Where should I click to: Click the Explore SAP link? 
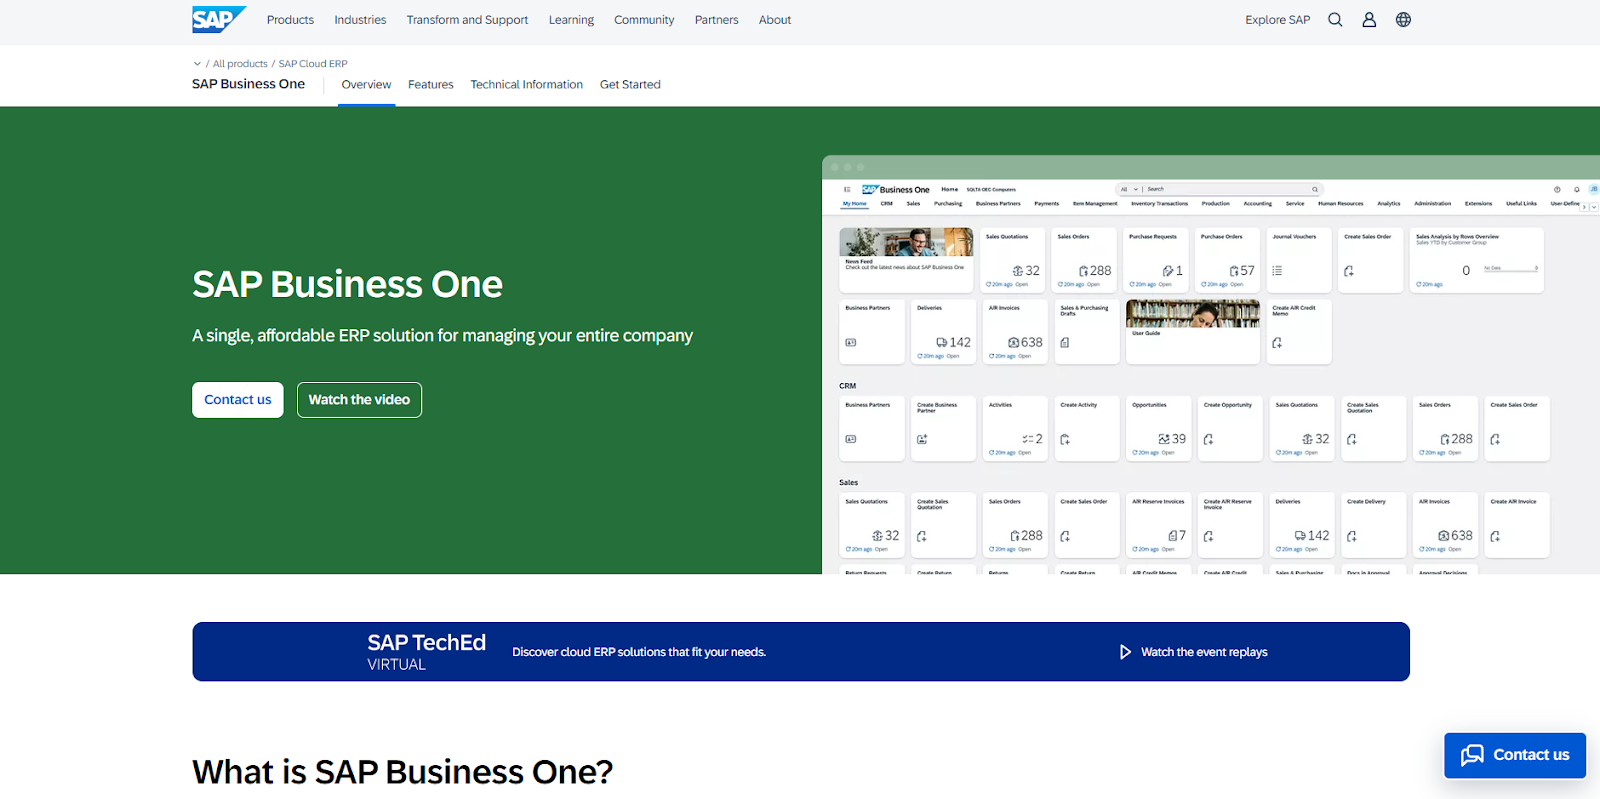pyautogui.click(x=1277, y=20)
